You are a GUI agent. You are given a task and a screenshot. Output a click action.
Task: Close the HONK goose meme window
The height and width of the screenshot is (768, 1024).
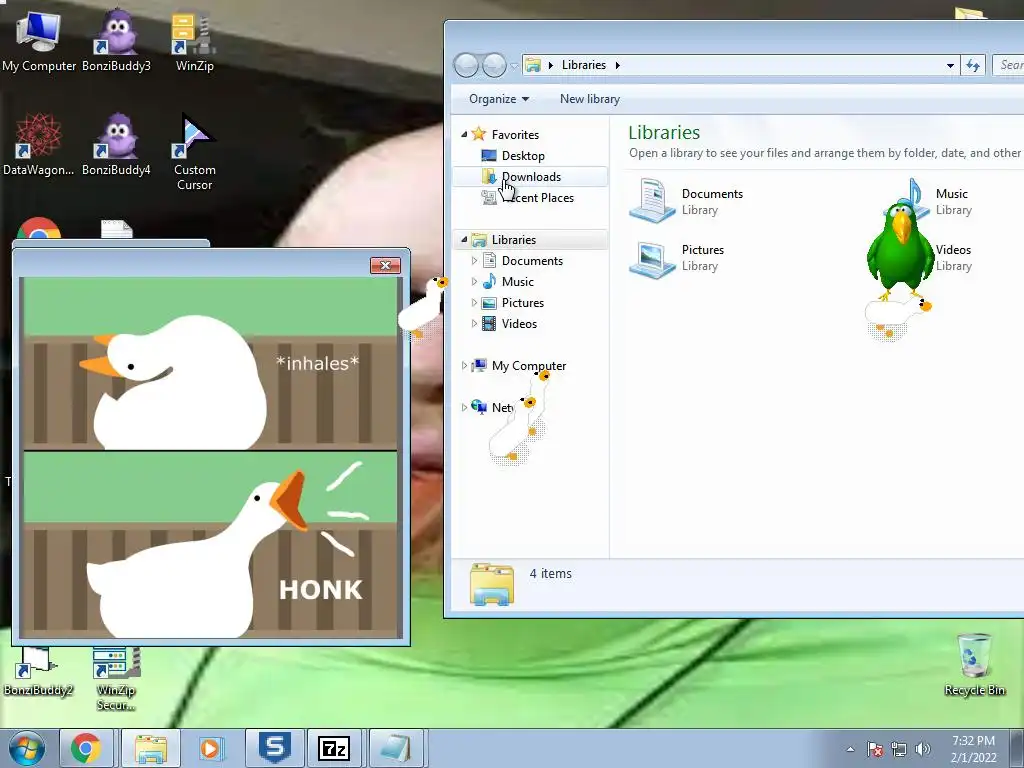[385, 265]
